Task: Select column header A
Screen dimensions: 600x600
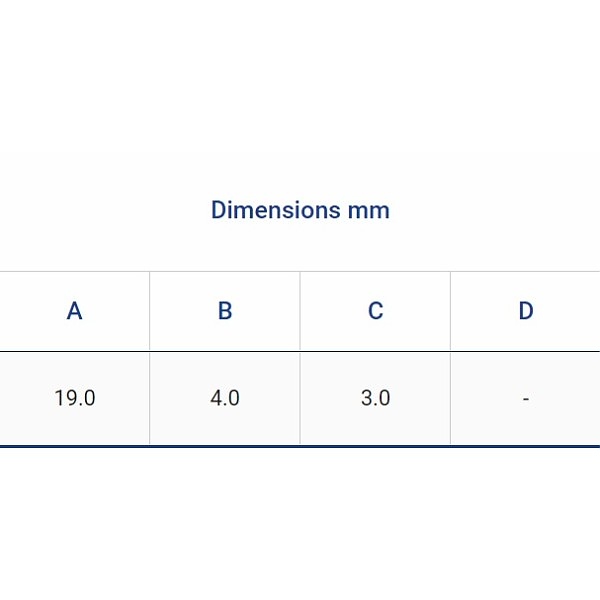Action: coord(74,311)
